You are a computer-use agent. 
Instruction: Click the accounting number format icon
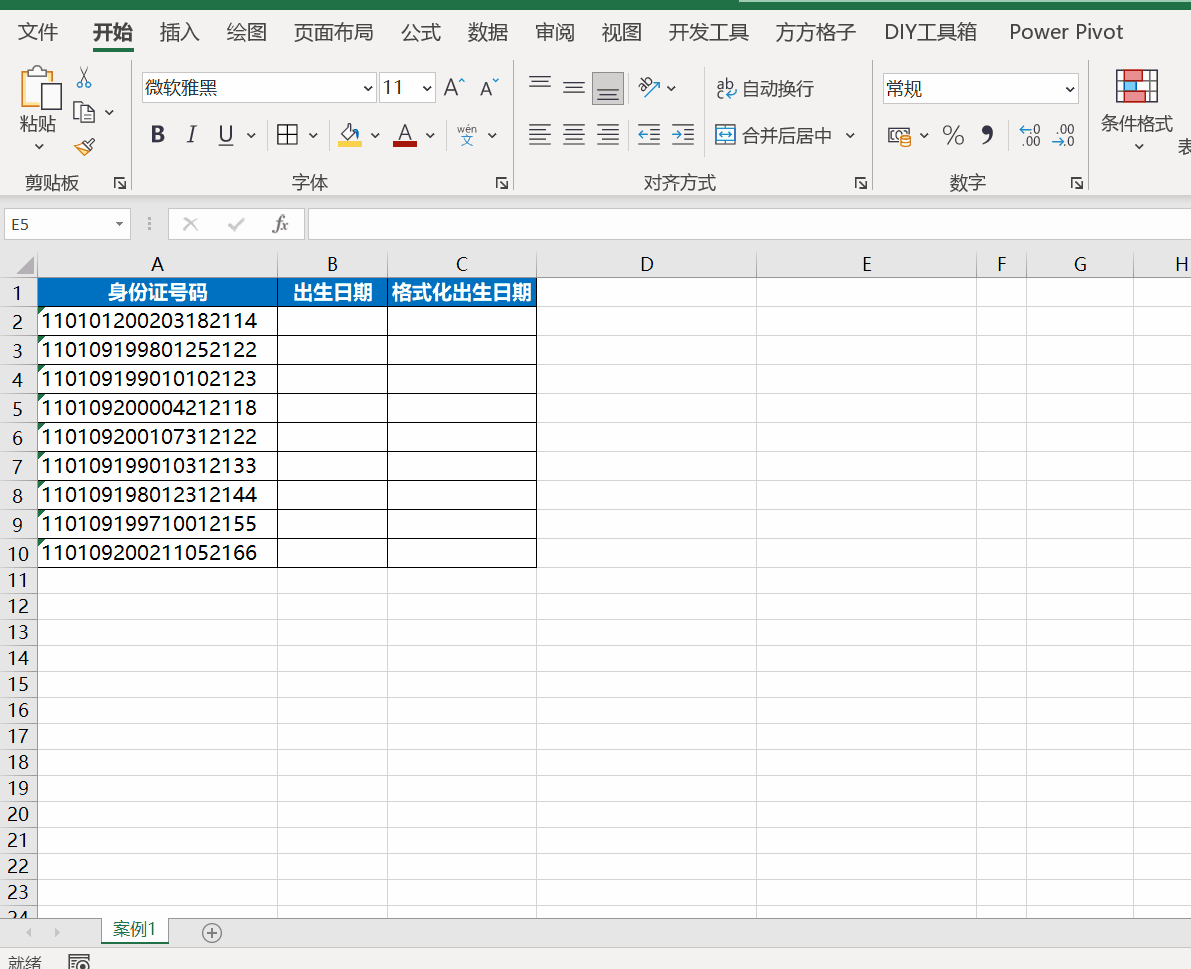(x=899, y=136)
